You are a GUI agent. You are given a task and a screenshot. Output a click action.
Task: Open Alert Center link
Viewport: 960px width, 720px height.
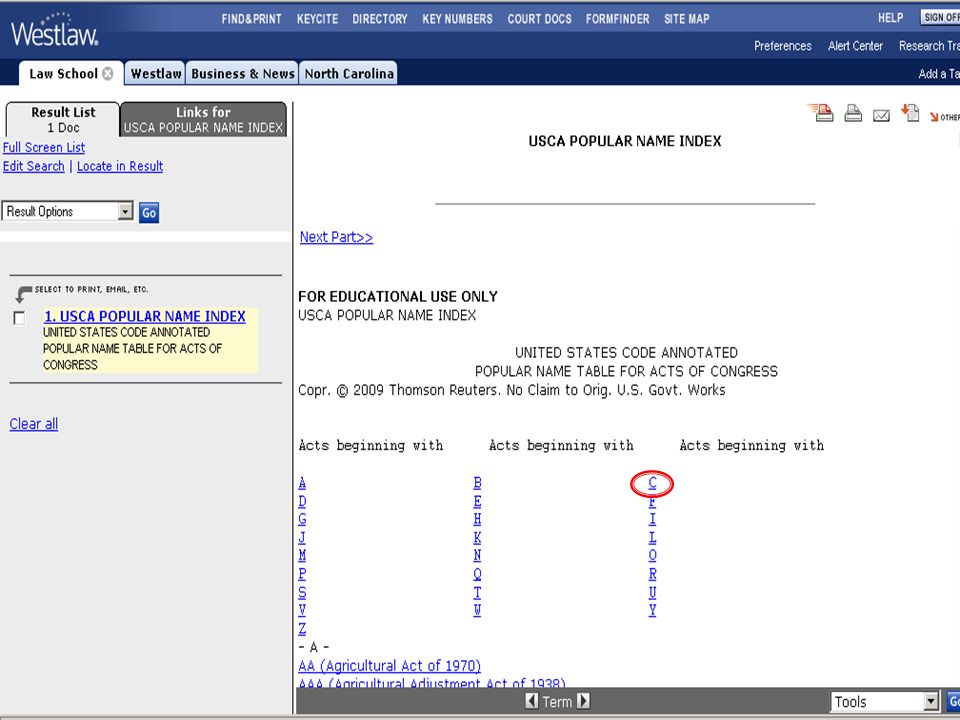(855, 46)
